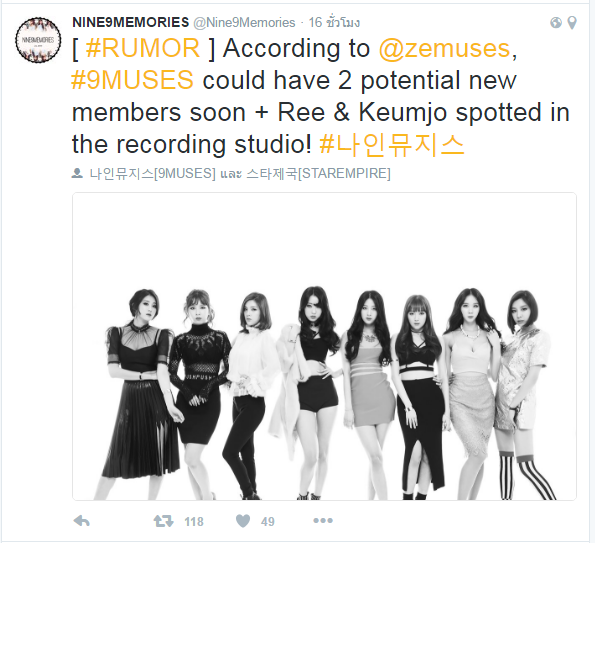
Task: Click the 118 retweet count
Action: (194, 522)
